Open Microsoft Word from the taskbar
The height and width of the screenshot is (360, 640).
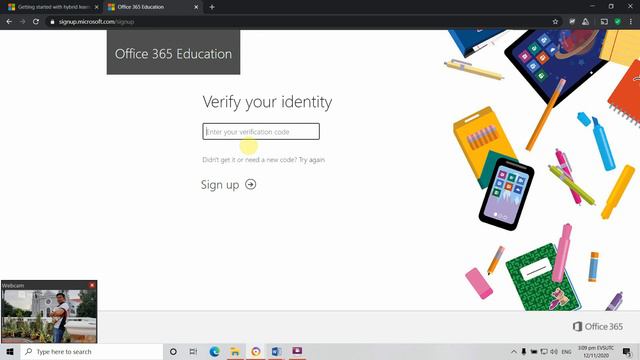pos(276,351)
